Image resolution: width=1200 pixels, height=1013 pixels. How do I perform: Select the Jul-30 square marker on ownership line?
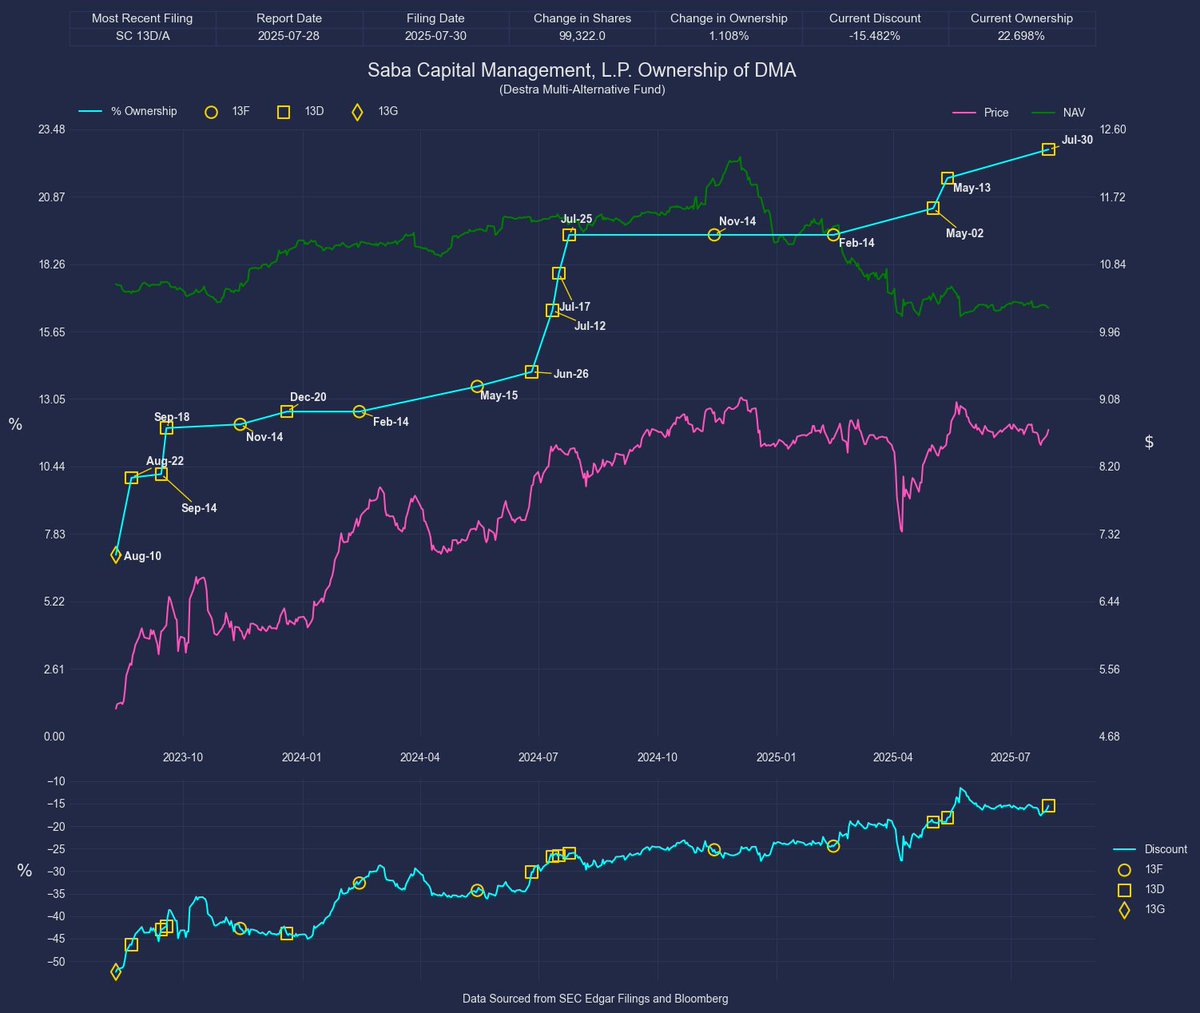coord(1048,149)
